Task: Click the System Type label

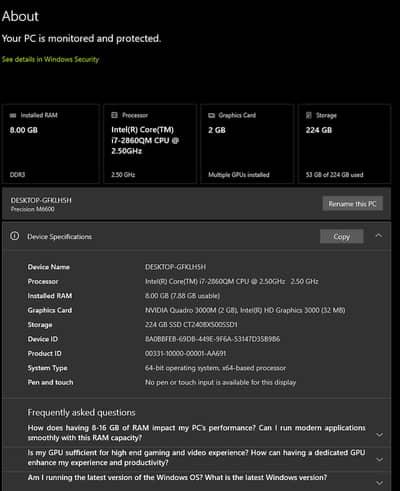Action: (47, 368)
